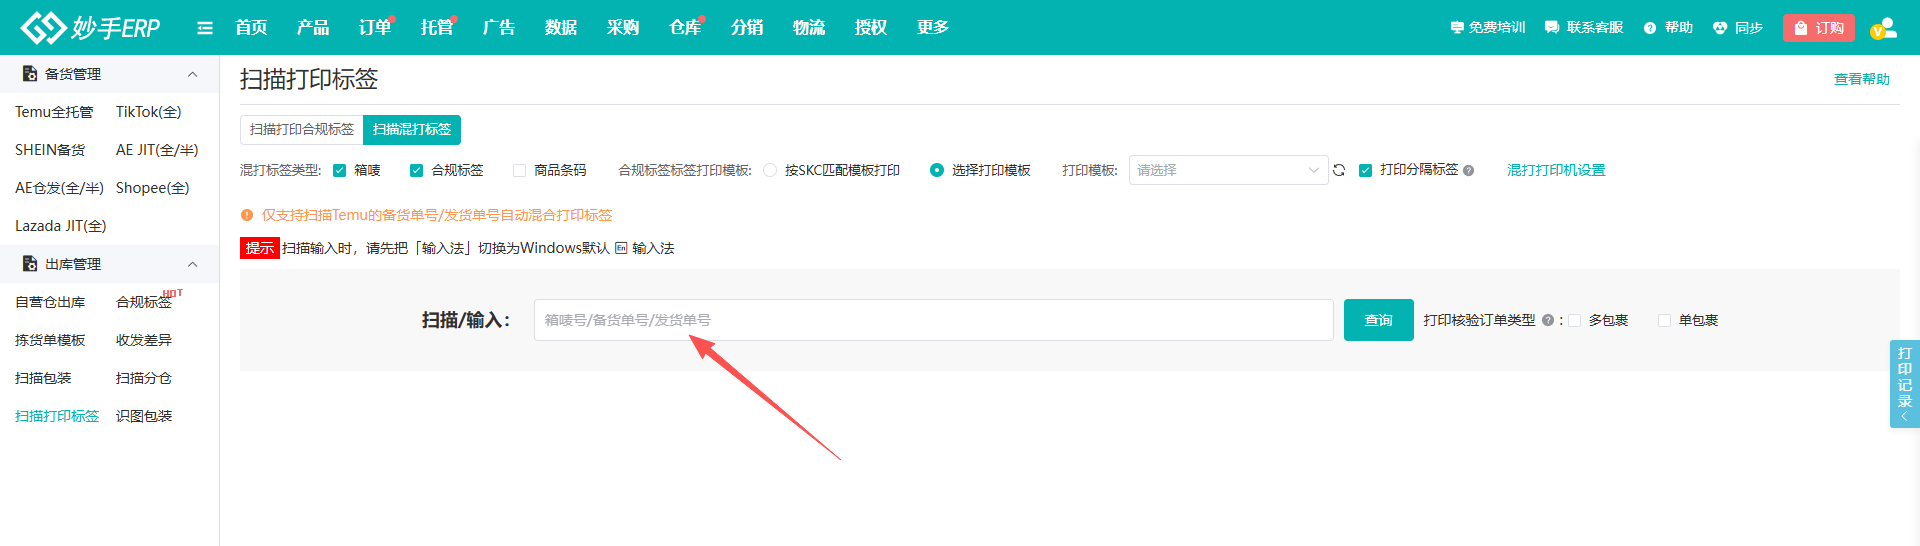Open the 订单 menu
The image size is (1920, 546).
pyautogui.click(x=375, y=28)
